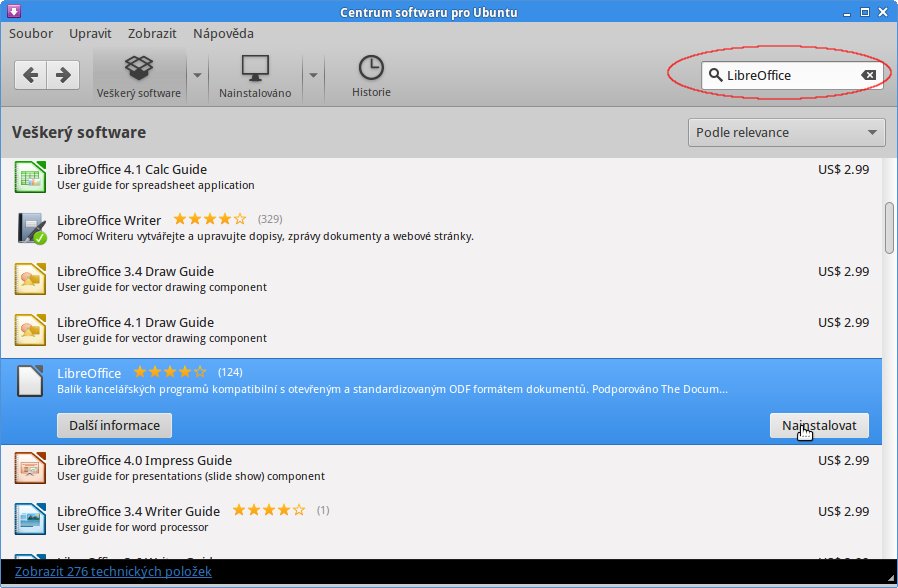
Task: Open the Upravit menu
Action: [90, 33]
